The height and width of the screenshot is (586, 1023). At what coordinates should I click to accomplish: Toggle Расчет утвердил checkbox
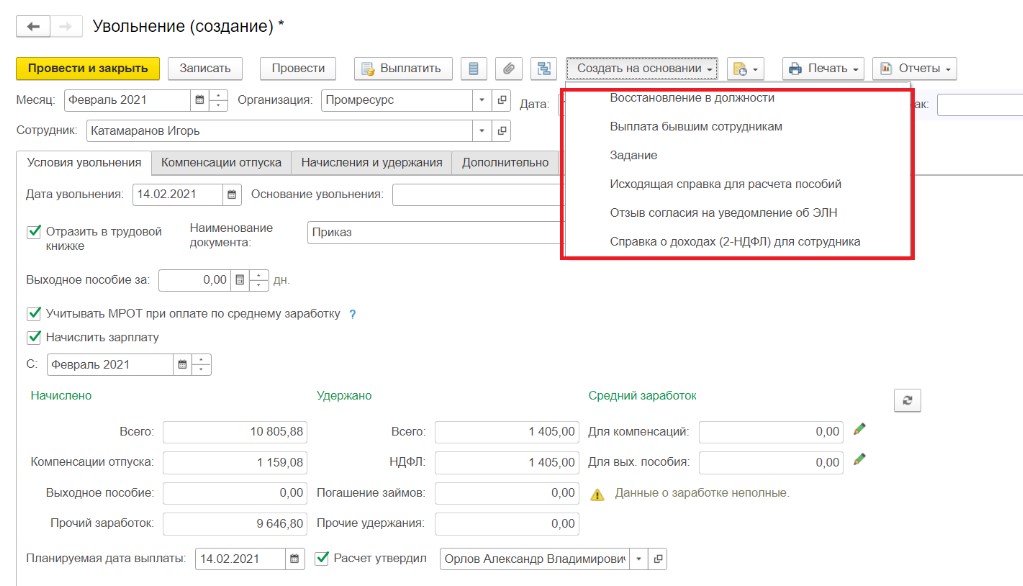[x=322, y=558]
